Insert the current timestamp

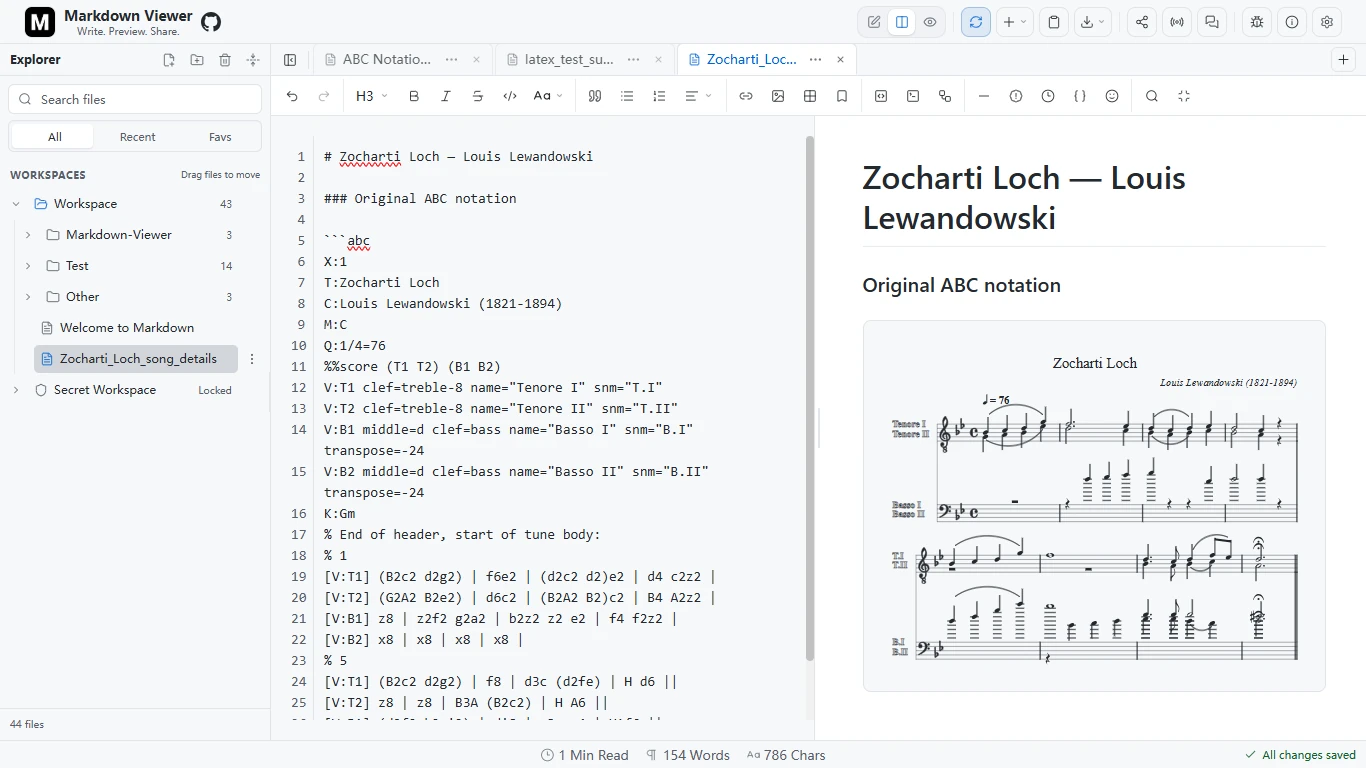[x=1048, y=96]
